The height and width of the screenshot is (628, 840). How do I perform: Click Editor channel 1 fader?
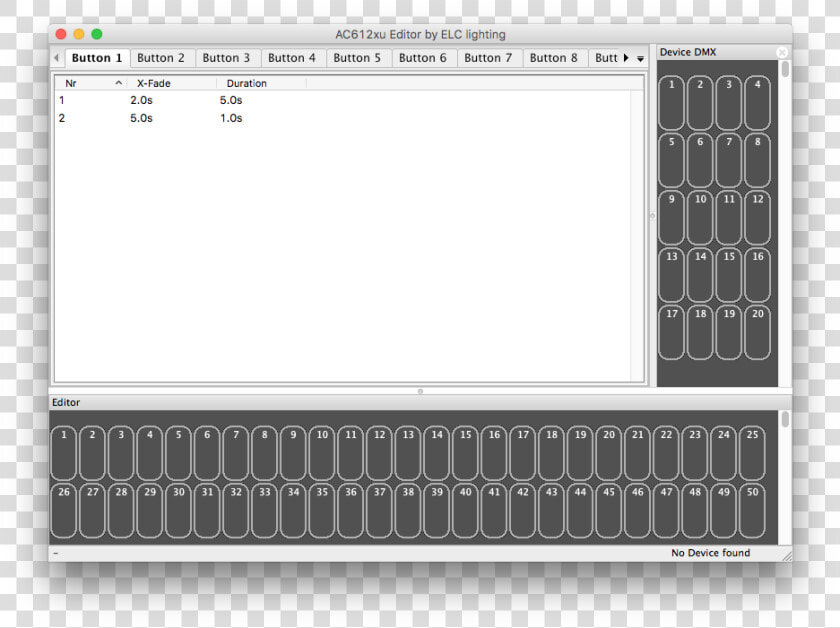64,453
